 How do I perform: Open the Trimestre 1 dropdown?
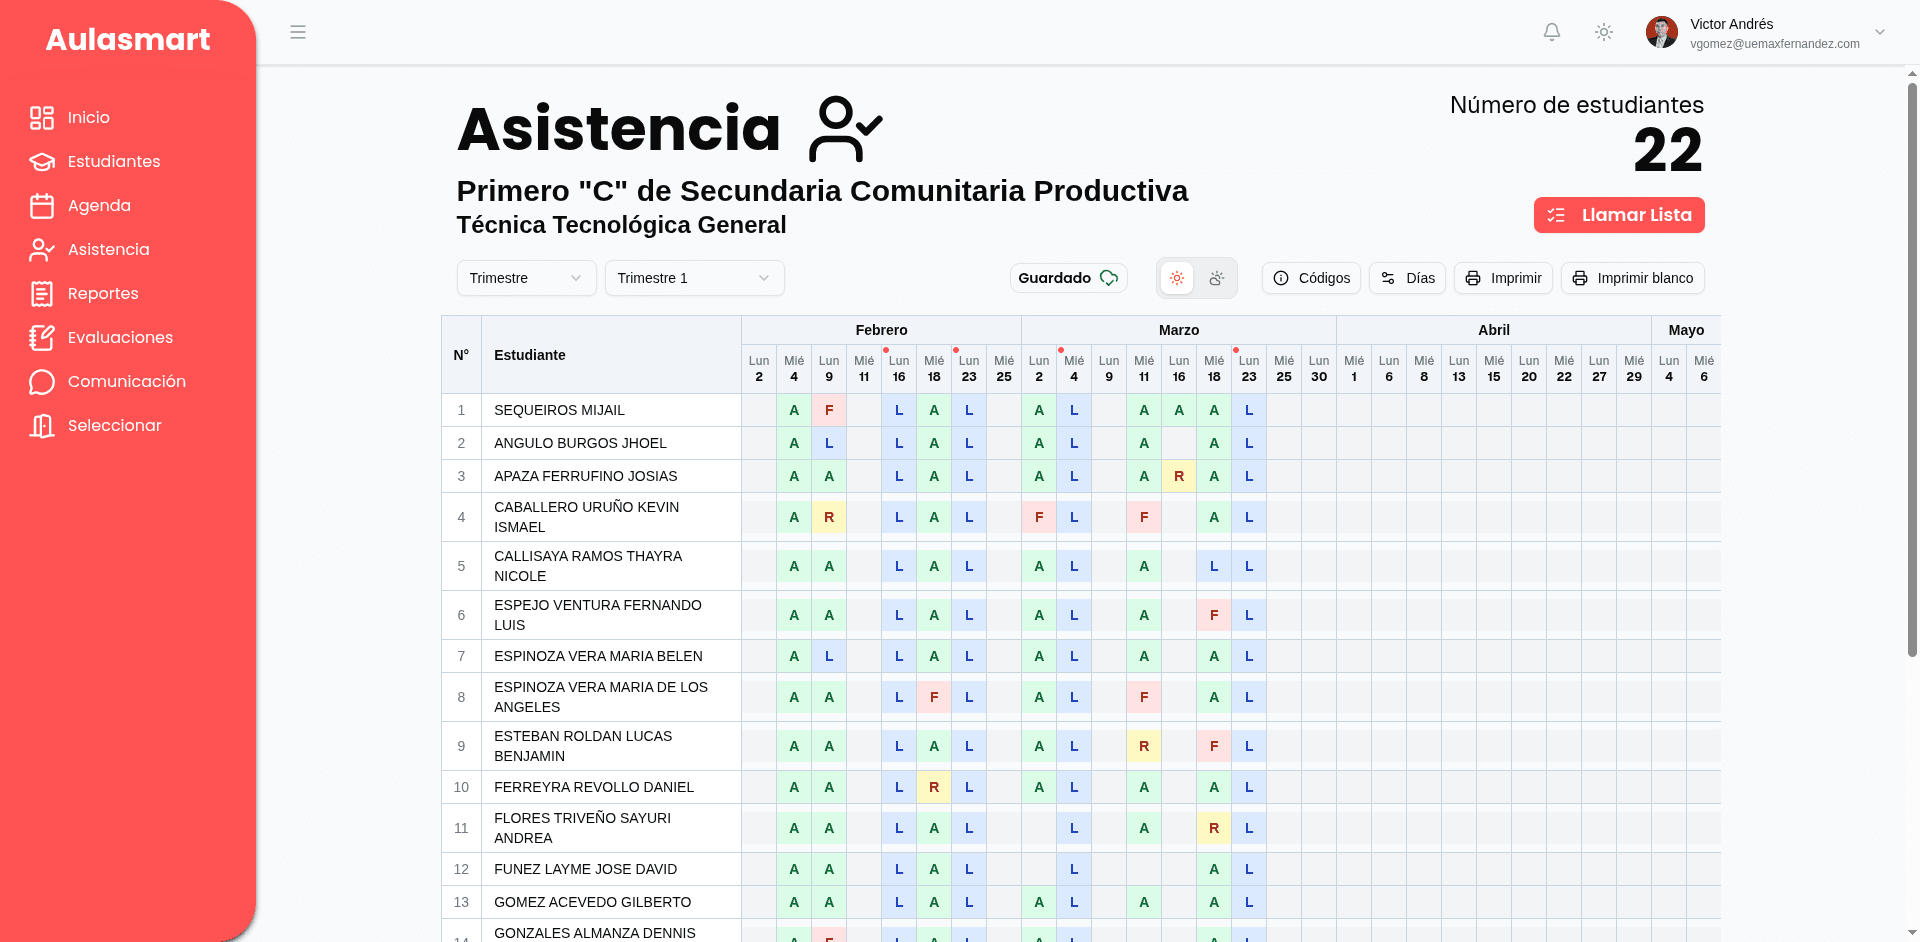(694, 278)
